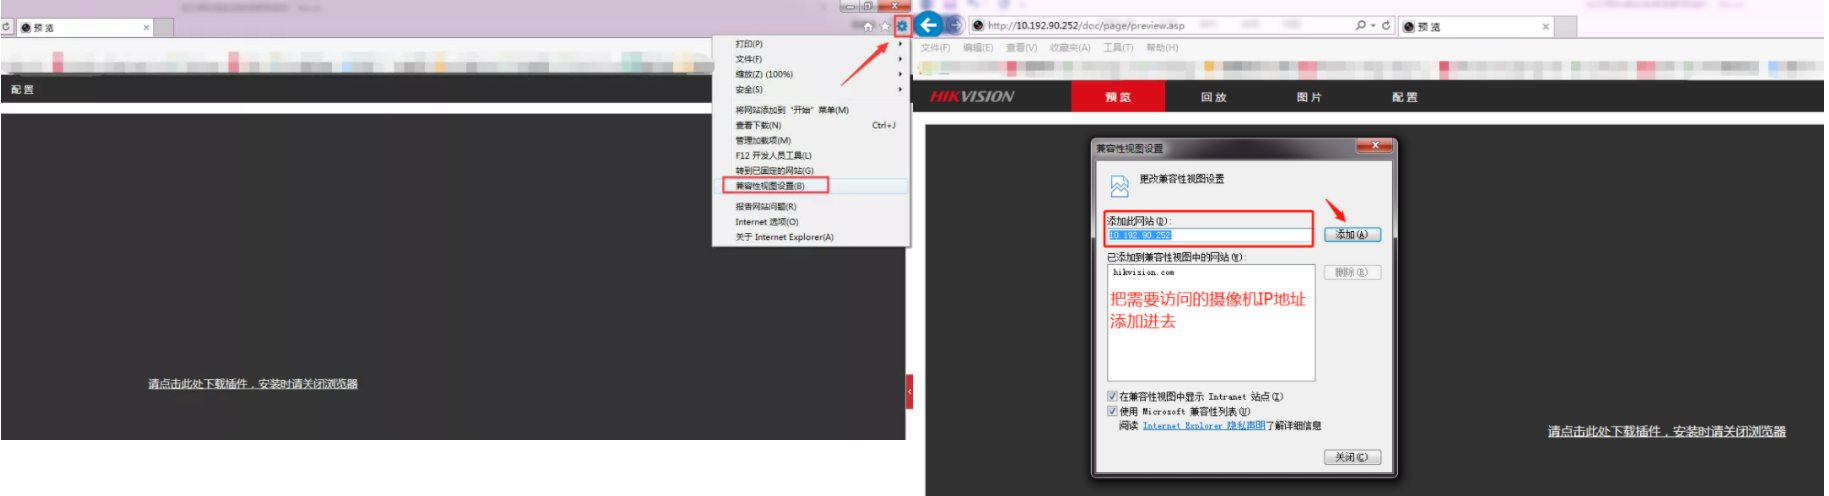Image resolution: width=1829 pixels, height=496 pixels.
Task: Toggle '使用 Microsoft 兼容性列表' checkbox
Action: [1113, 411]
